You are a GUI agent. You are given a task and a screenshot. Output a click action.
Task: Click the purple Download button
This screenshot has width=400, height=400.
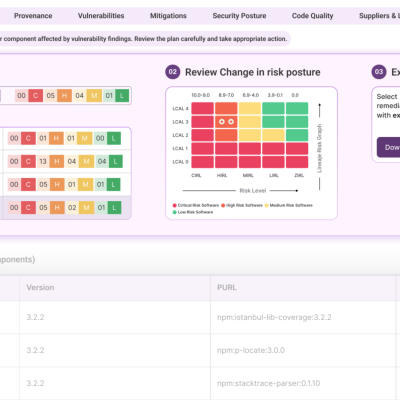[389, 147]
